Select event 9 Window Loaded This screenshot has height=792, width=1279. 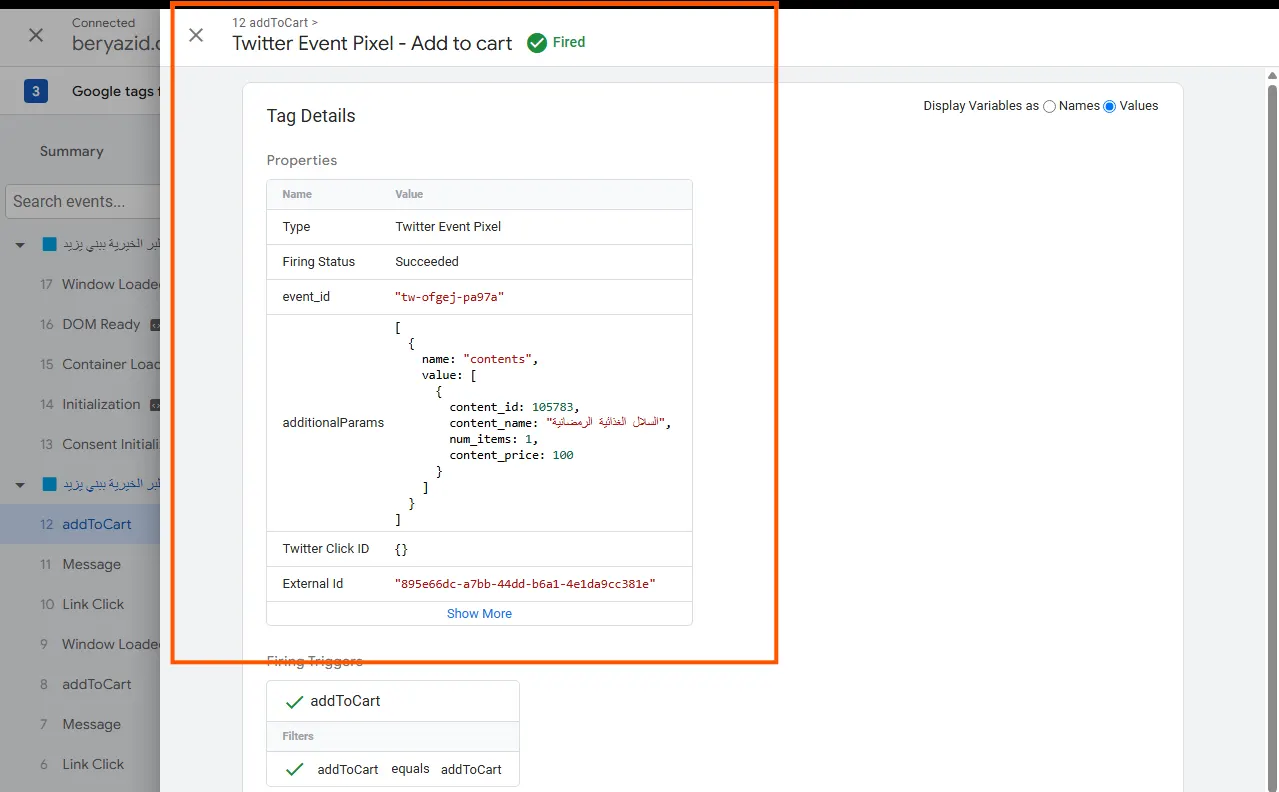80,644
